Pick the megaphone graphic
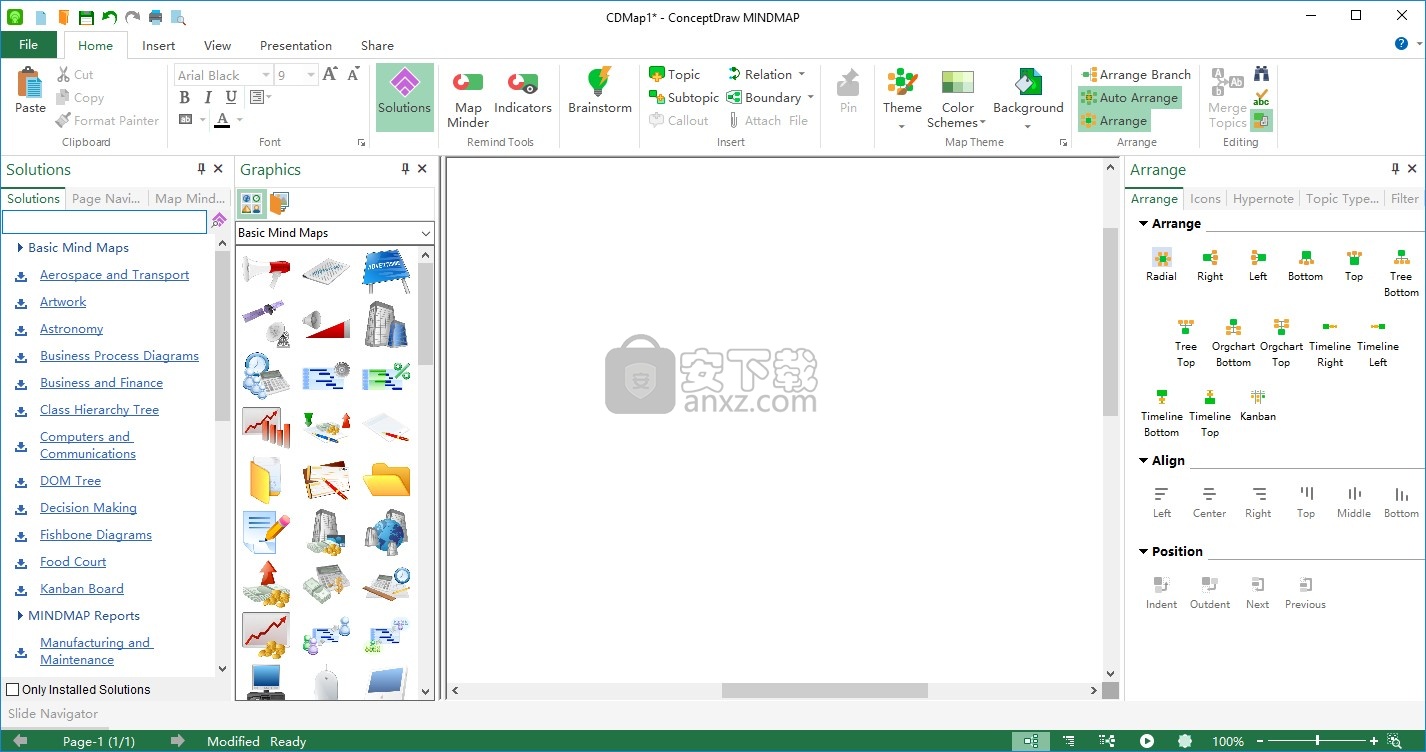The image size is (1426, 752). [266, 271]
